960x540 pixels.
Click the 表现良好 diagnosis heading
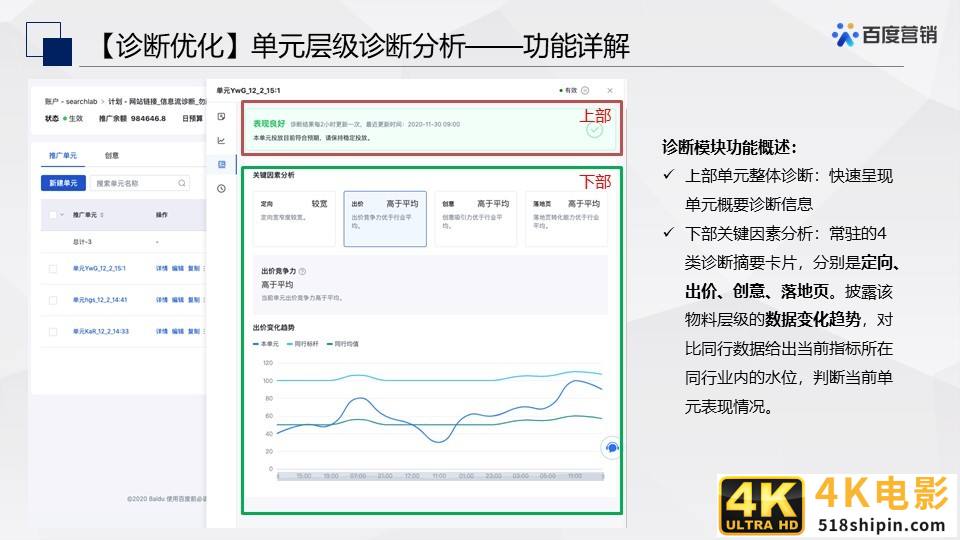269,124
